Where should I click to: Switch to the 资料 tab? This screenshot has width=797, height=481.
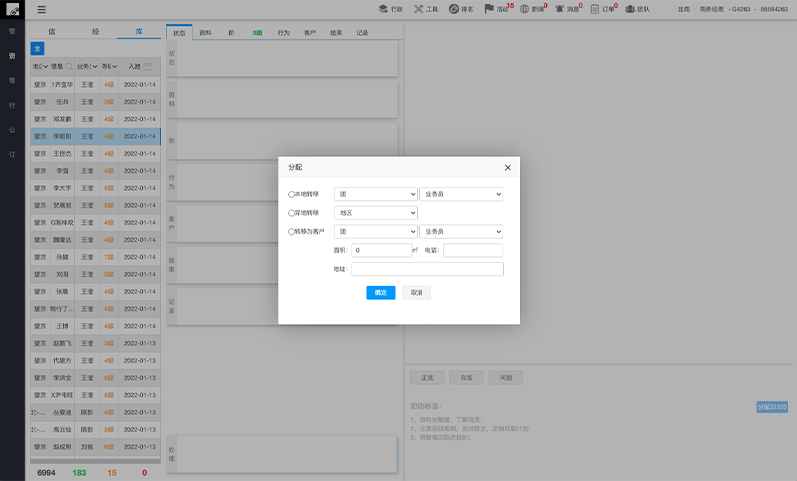click(x=205, y=33)
